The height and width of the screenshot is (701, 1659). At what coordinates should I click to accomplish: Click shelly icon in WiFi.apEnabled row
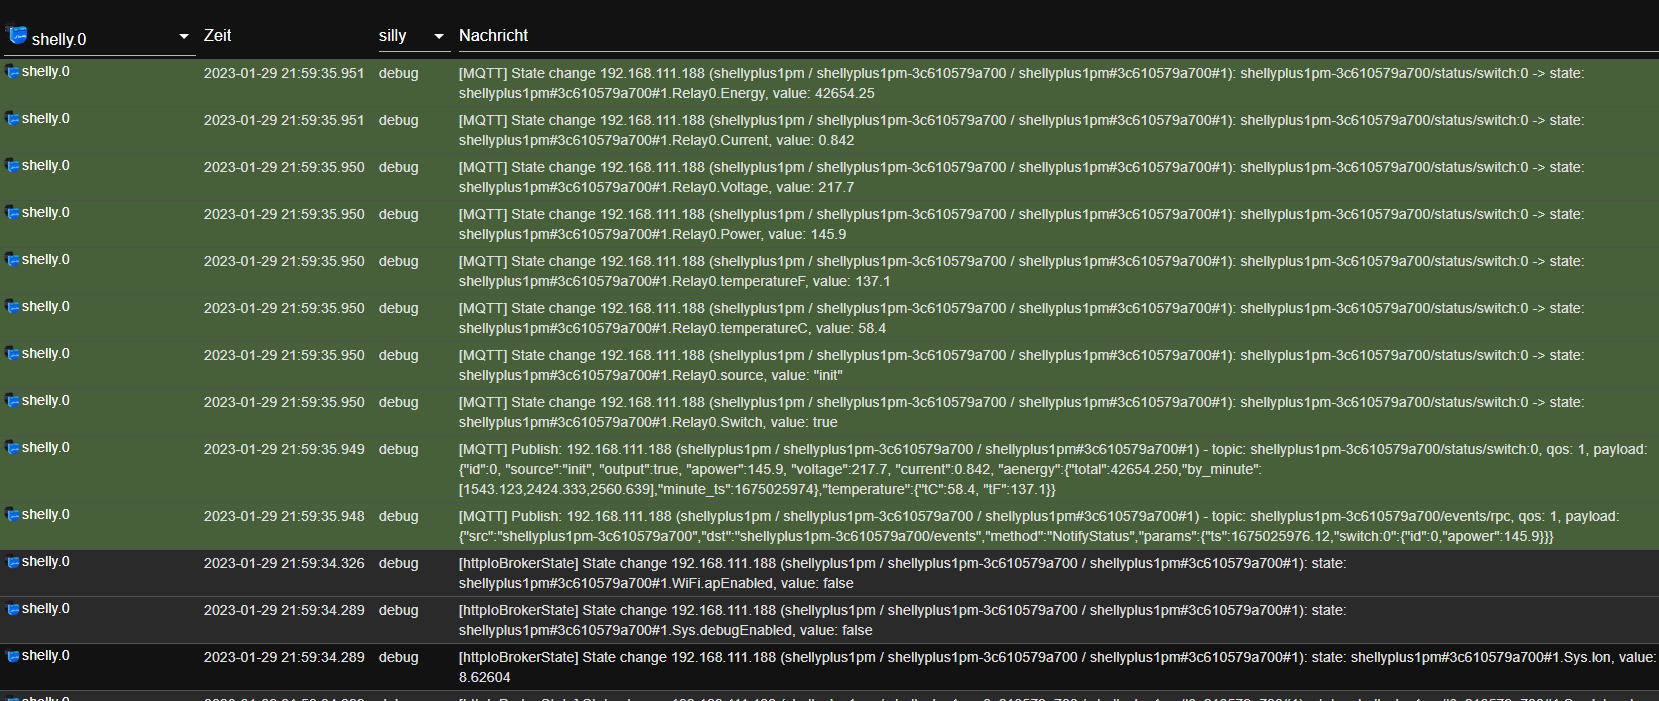point(13,561)
